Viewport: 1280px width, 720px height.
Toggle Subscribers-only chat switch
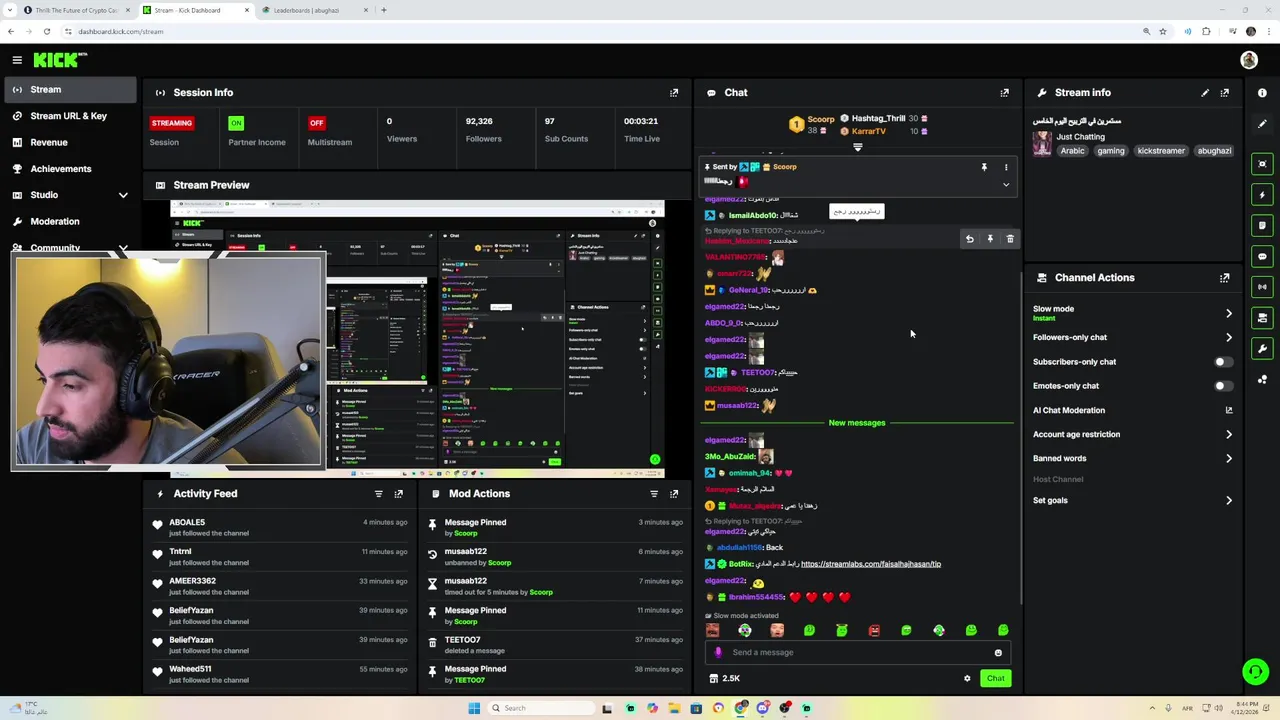point(1223,362)
